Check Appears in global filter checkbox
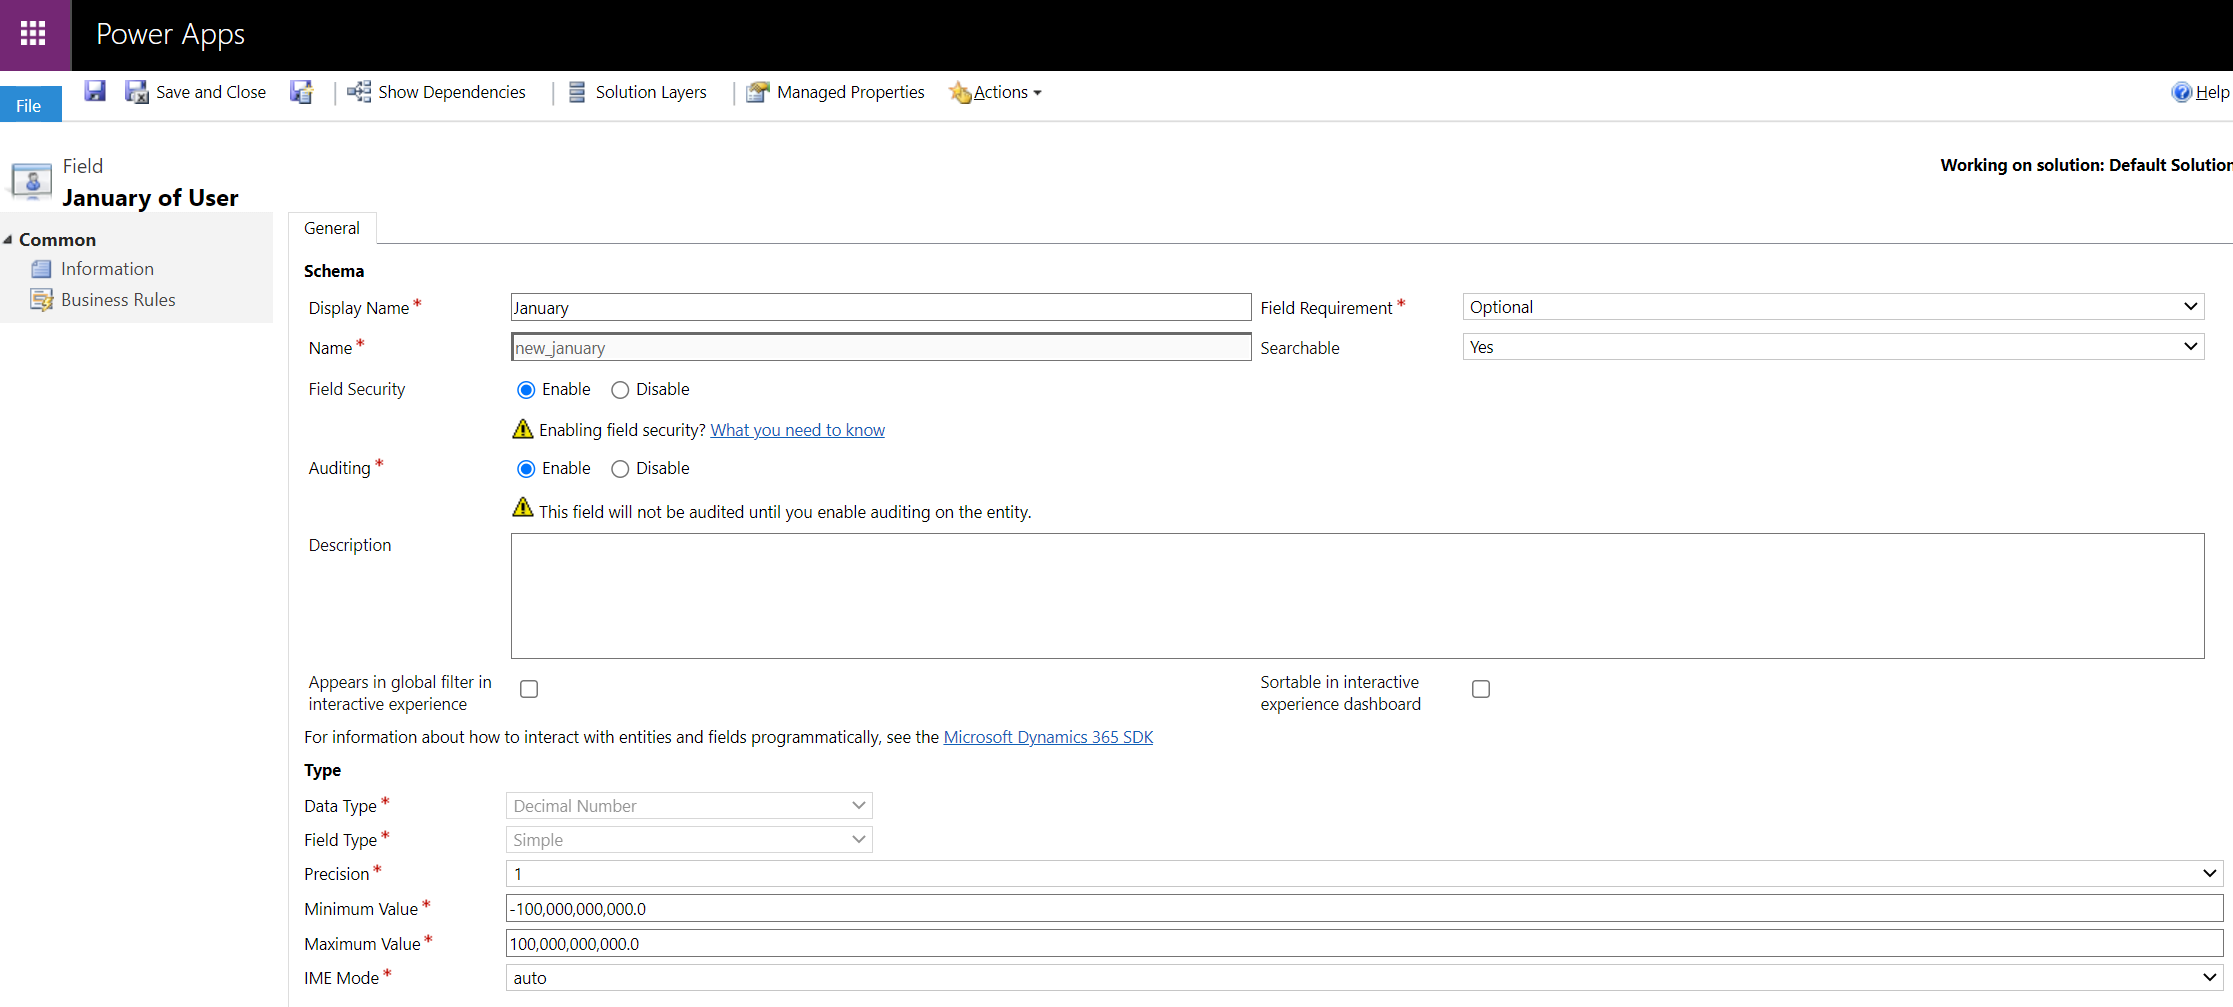2233x1007 pixels. point(529,689)
